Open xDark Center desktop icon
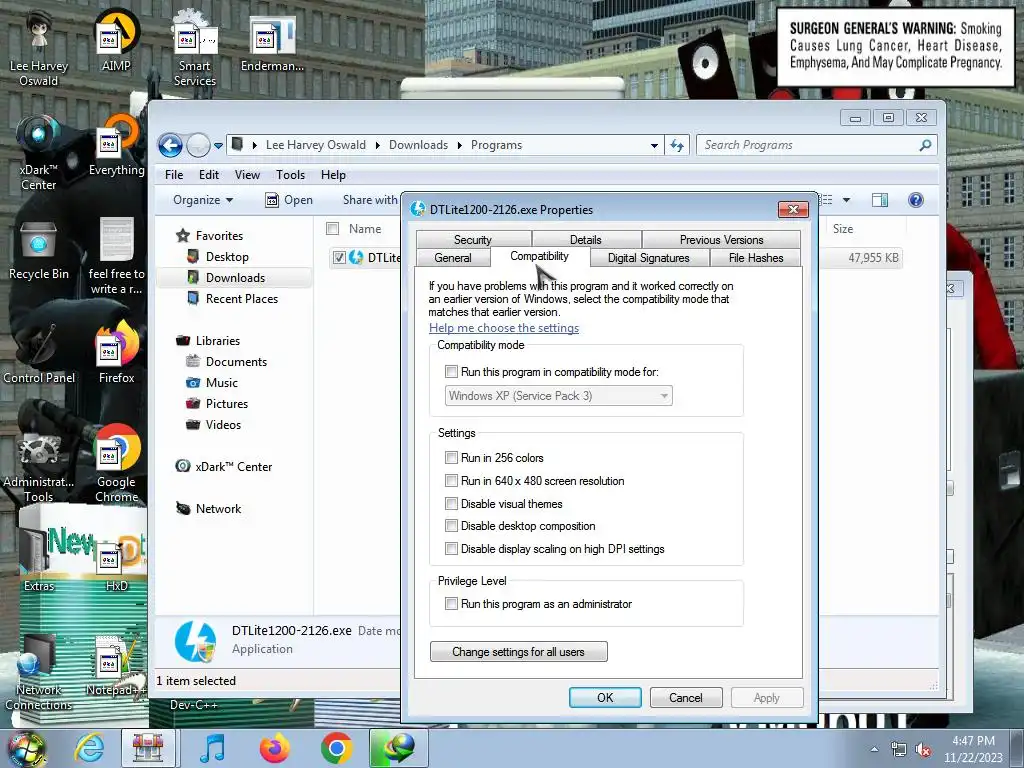 point(39,152)
